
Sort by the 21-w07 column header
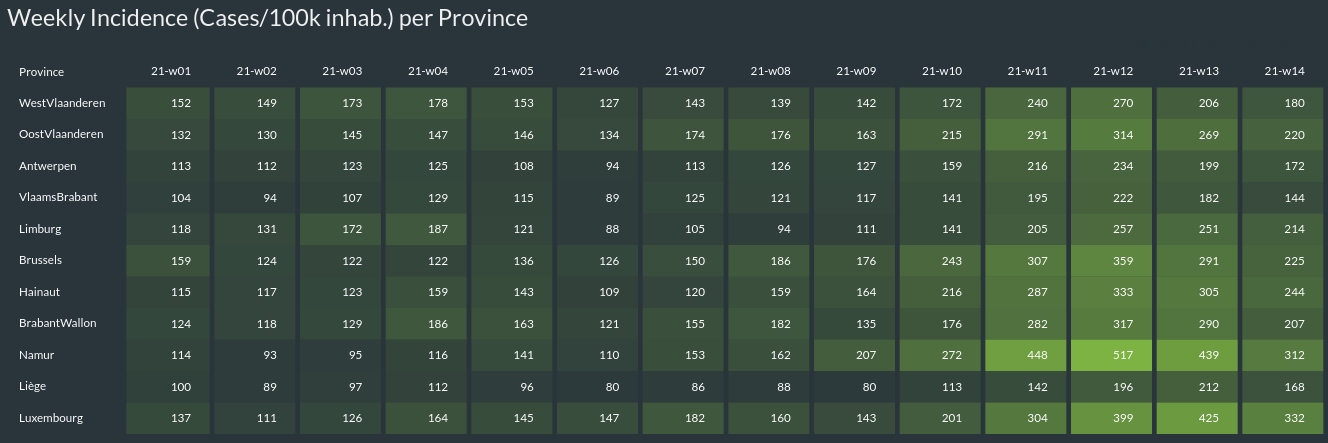(x=685, y=71)
